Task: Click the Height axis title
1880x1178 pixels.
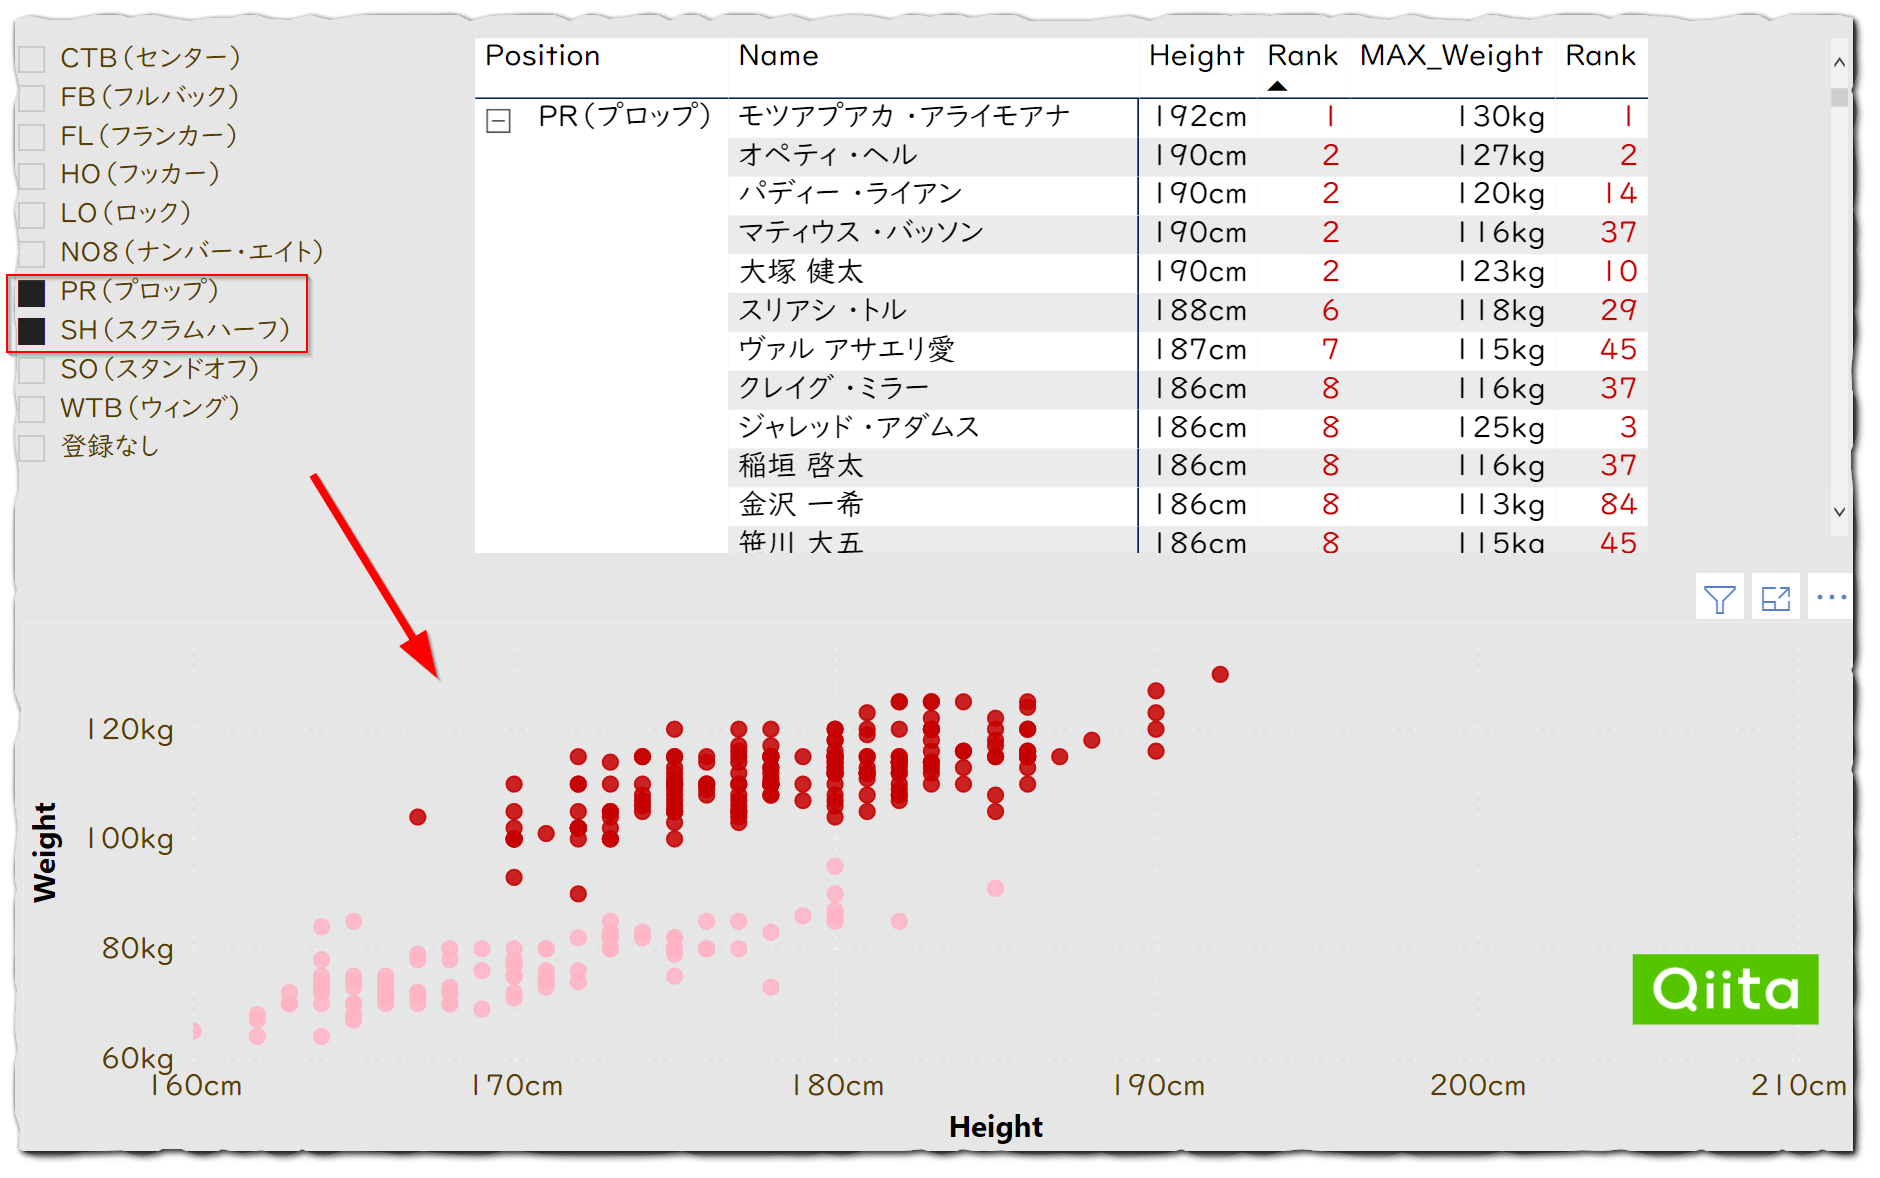Action: tap(995, 1127)
